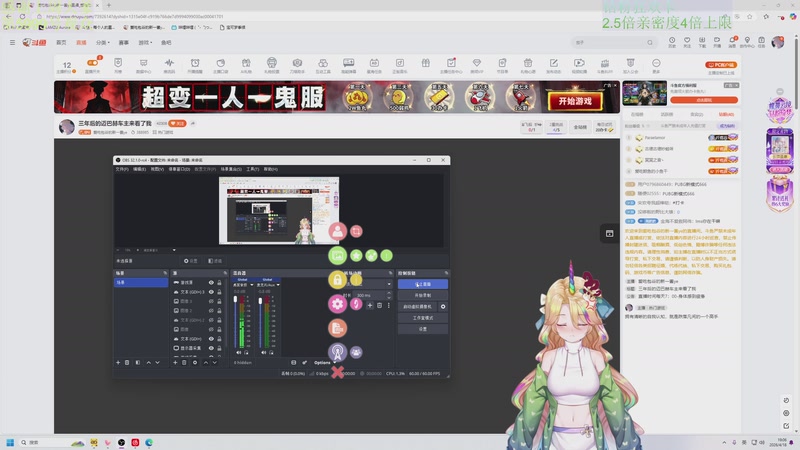800x450 pixels.
Task: Click the purple people icon in floating menu
Action: (x=356, y=352)
